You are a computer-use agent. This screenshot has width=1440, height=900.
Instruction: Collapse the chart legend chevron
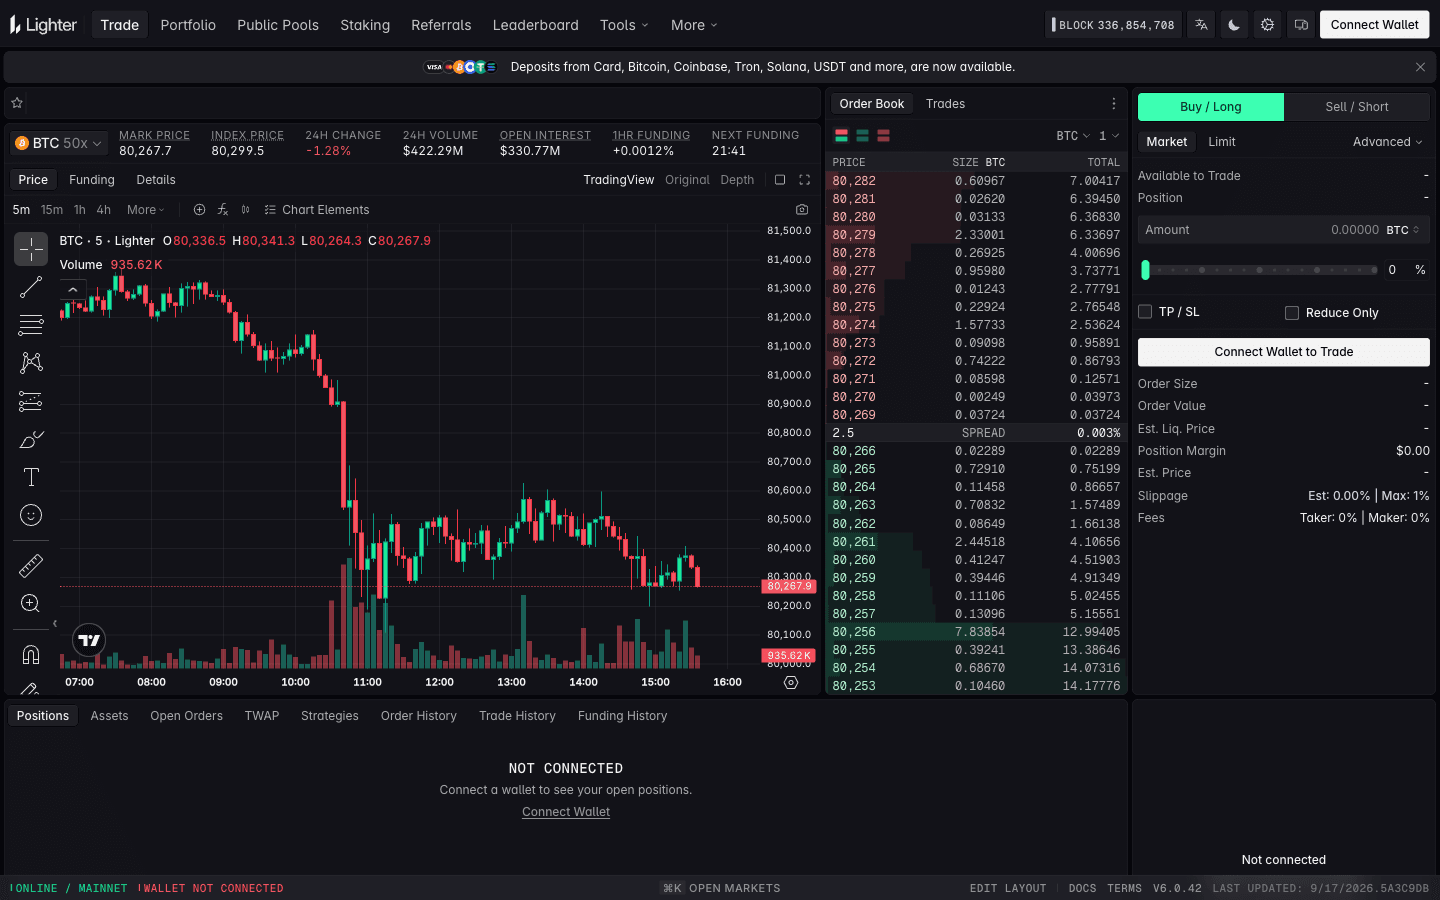(73, 290)
